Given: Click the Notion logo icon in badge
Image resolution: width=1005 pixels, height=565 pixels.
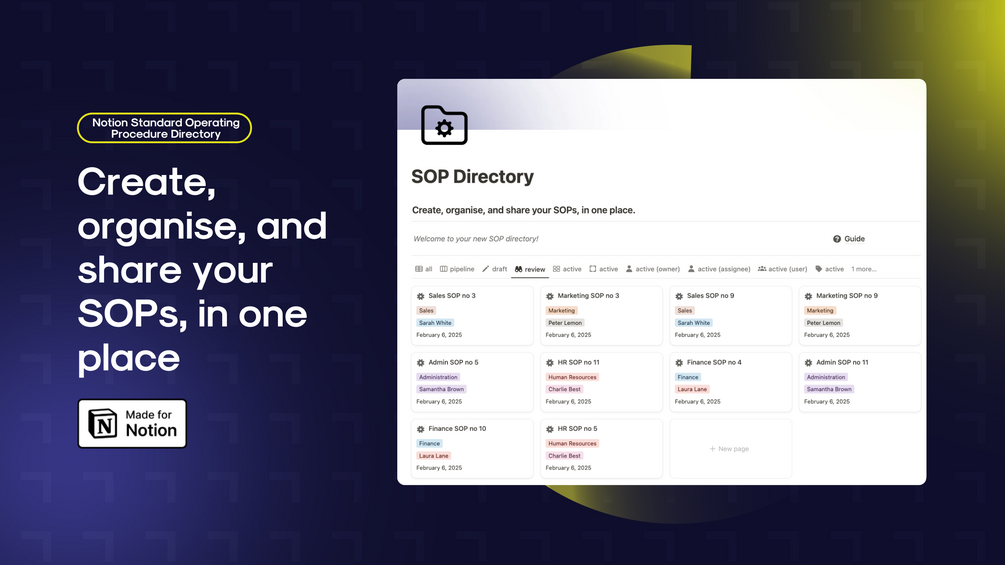Looking at the screenshot, I should click(103, 423).
